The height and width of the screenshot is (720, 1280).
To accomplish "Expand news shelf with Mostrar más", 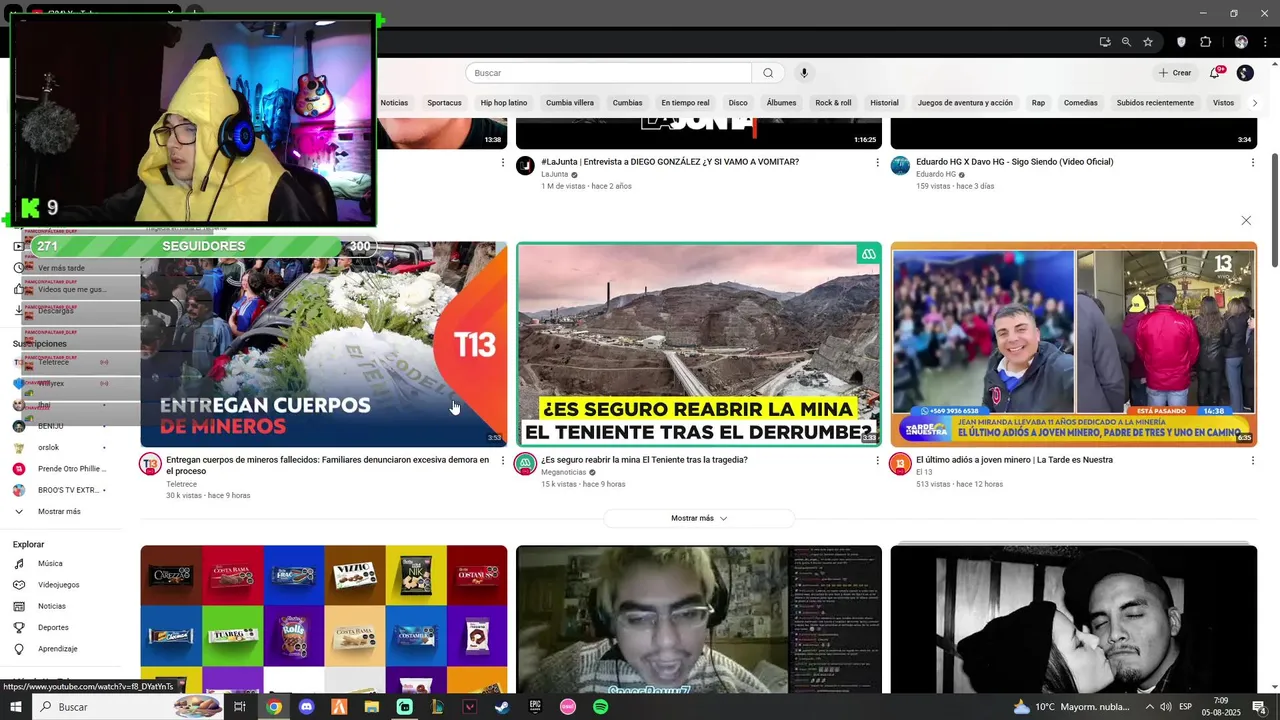I will (699, 518).
